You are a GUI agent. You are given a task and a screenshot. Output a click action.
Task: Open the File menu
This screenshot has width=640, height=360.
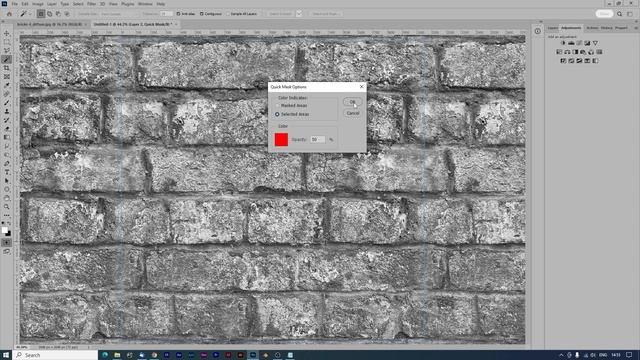pyautogui.click(x=15, y=4)
